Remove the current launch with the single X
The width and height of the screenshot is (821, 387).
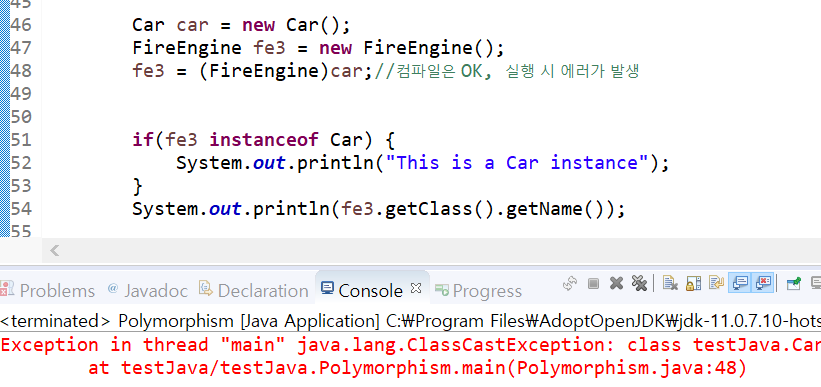point(616,283)
